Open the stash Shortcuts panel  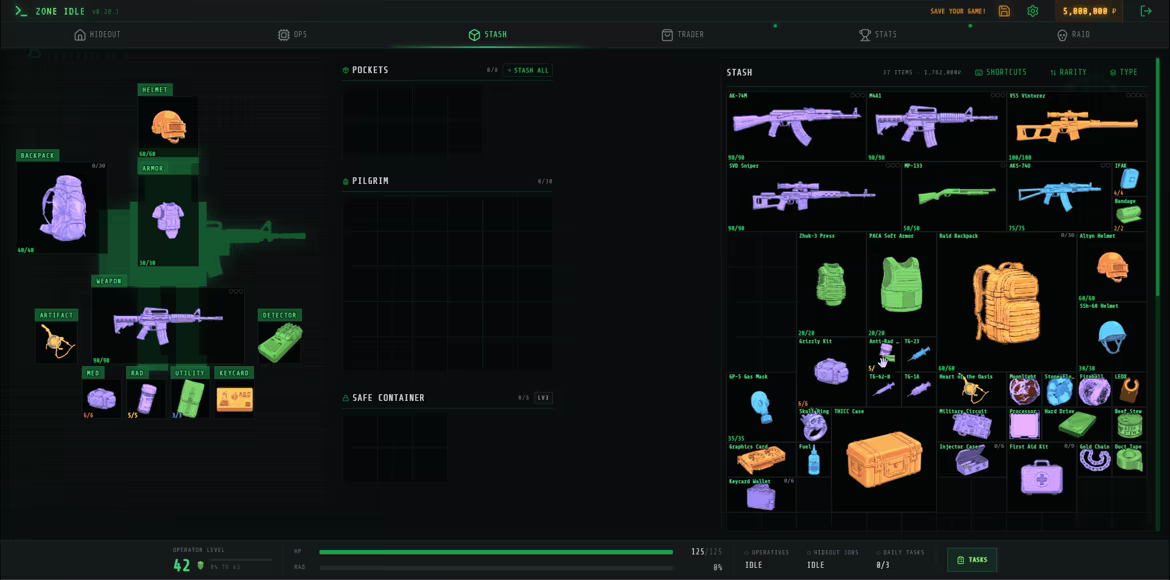point(1001,72)
